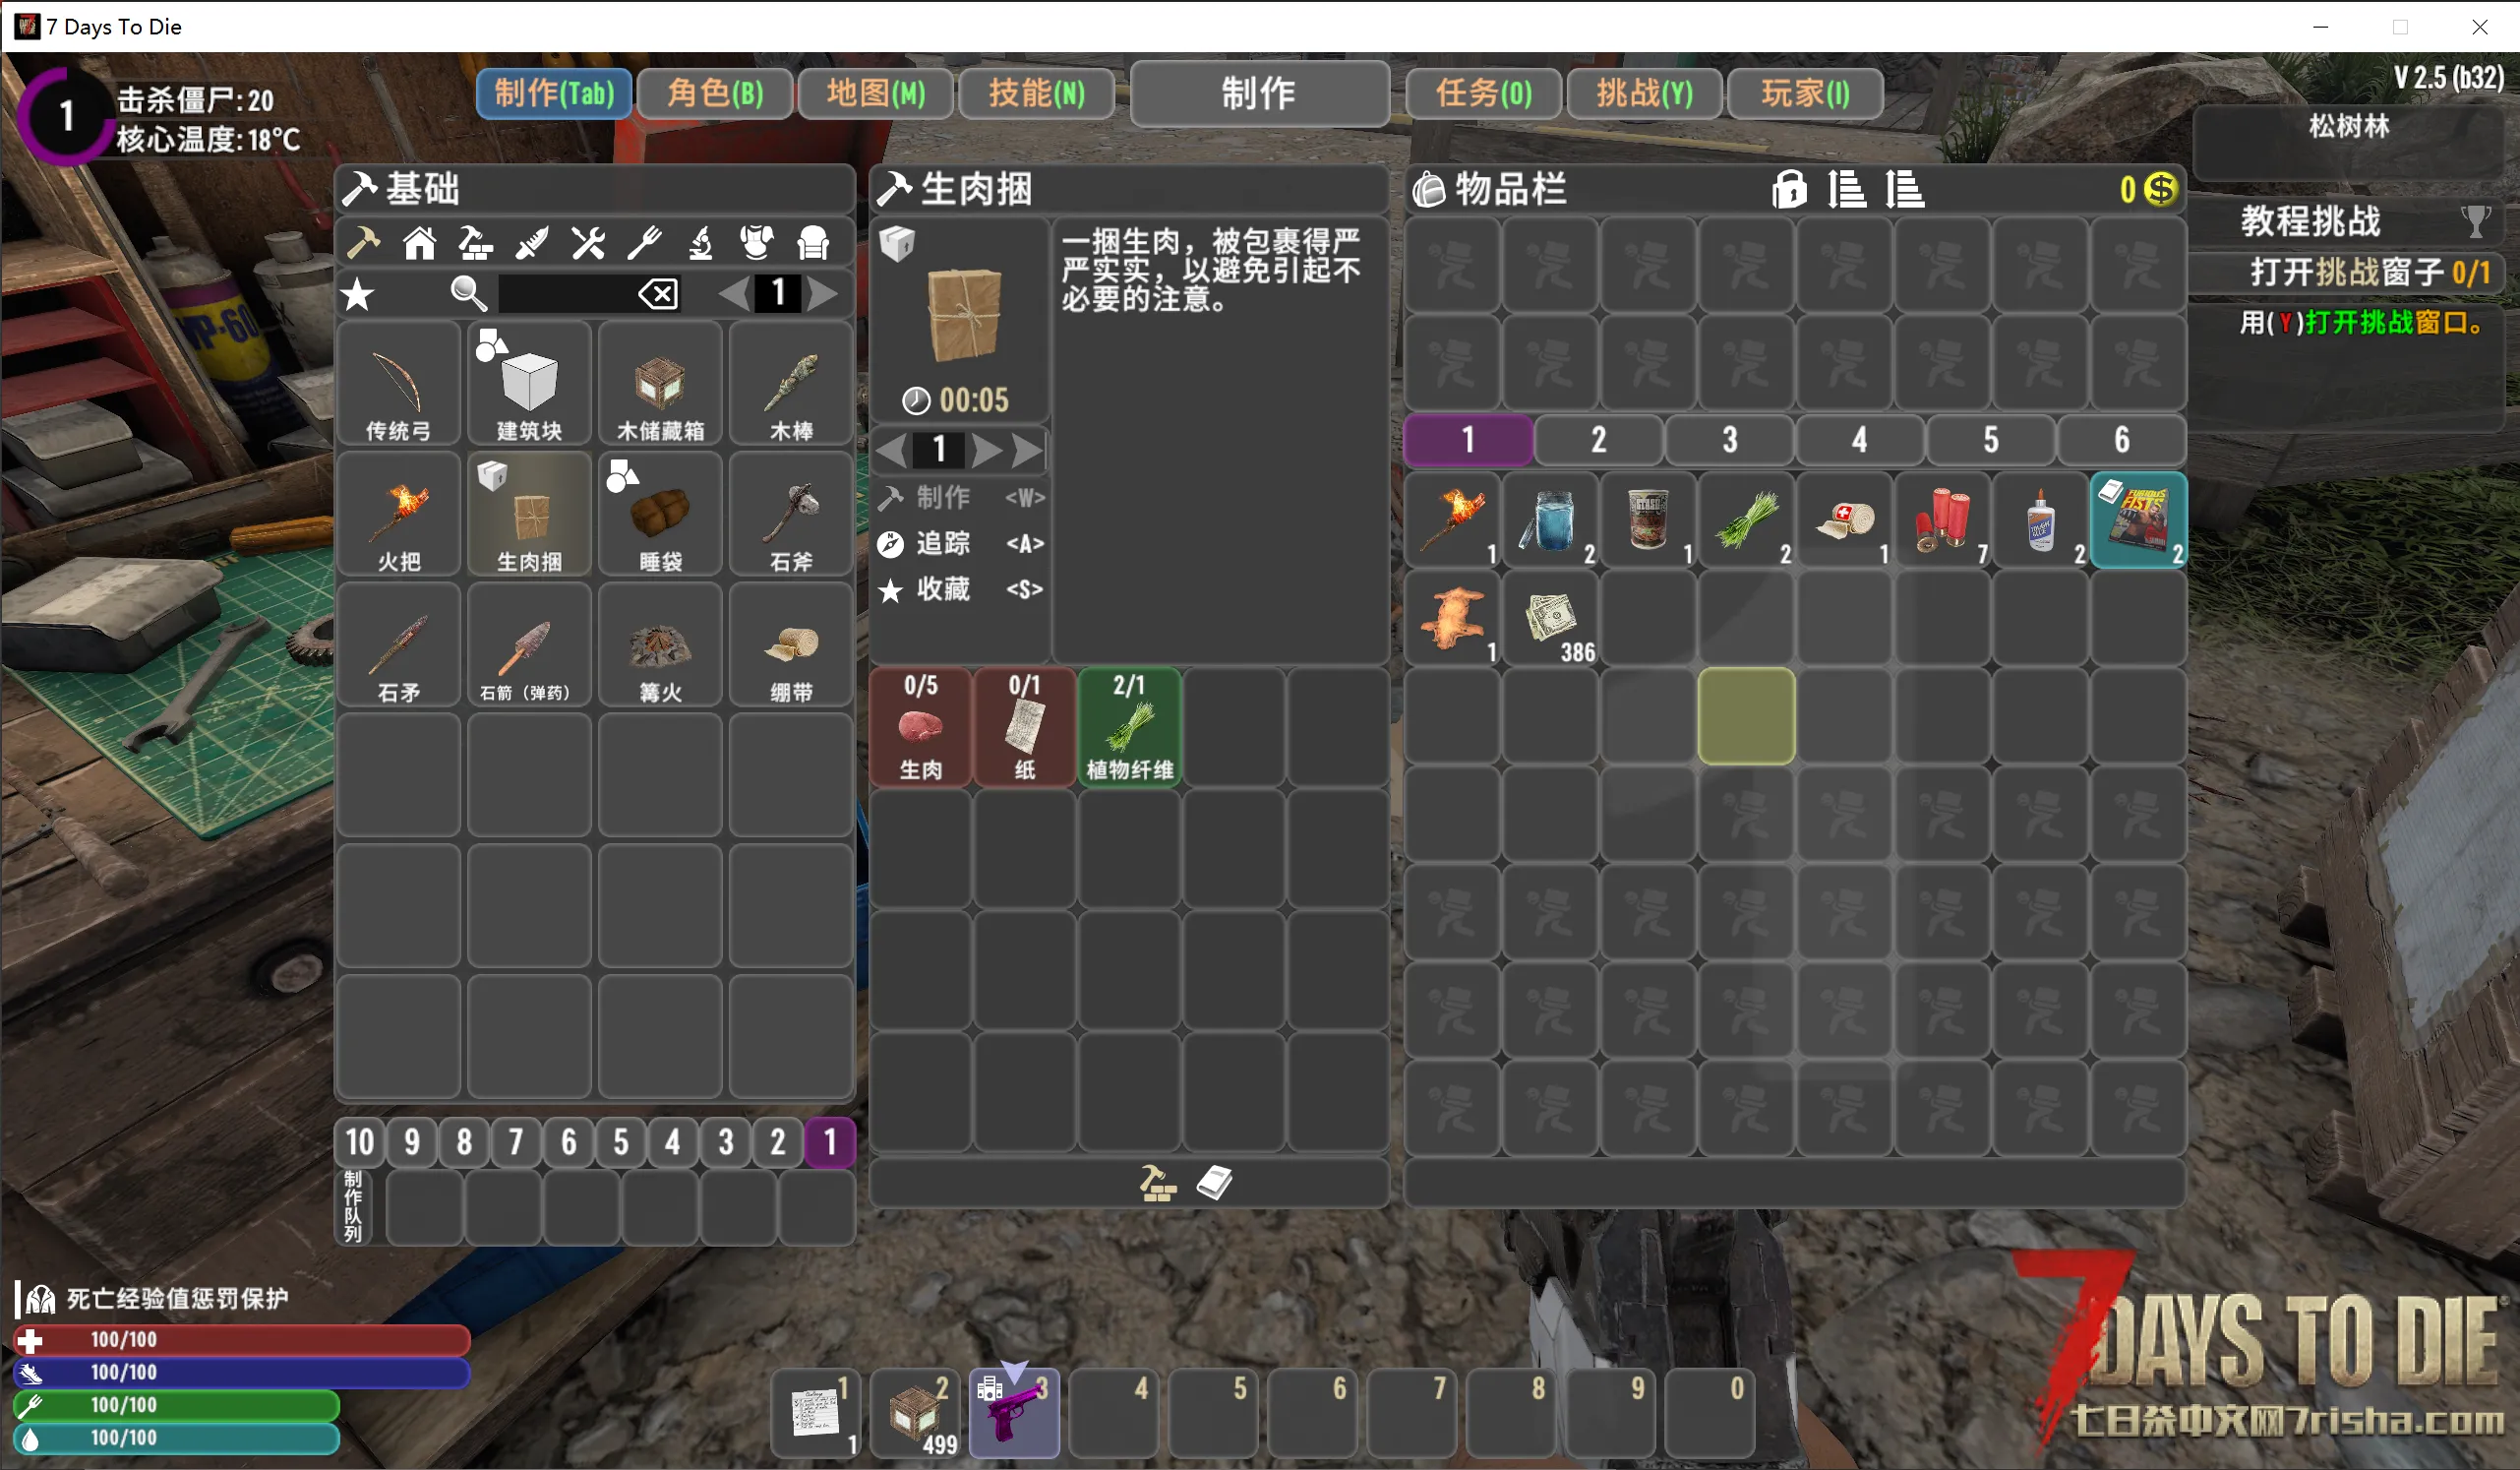This screenshot has height=1470, width=2520.
Task: Set craft quantity to maximum arrow
Action: [1027, 450]
